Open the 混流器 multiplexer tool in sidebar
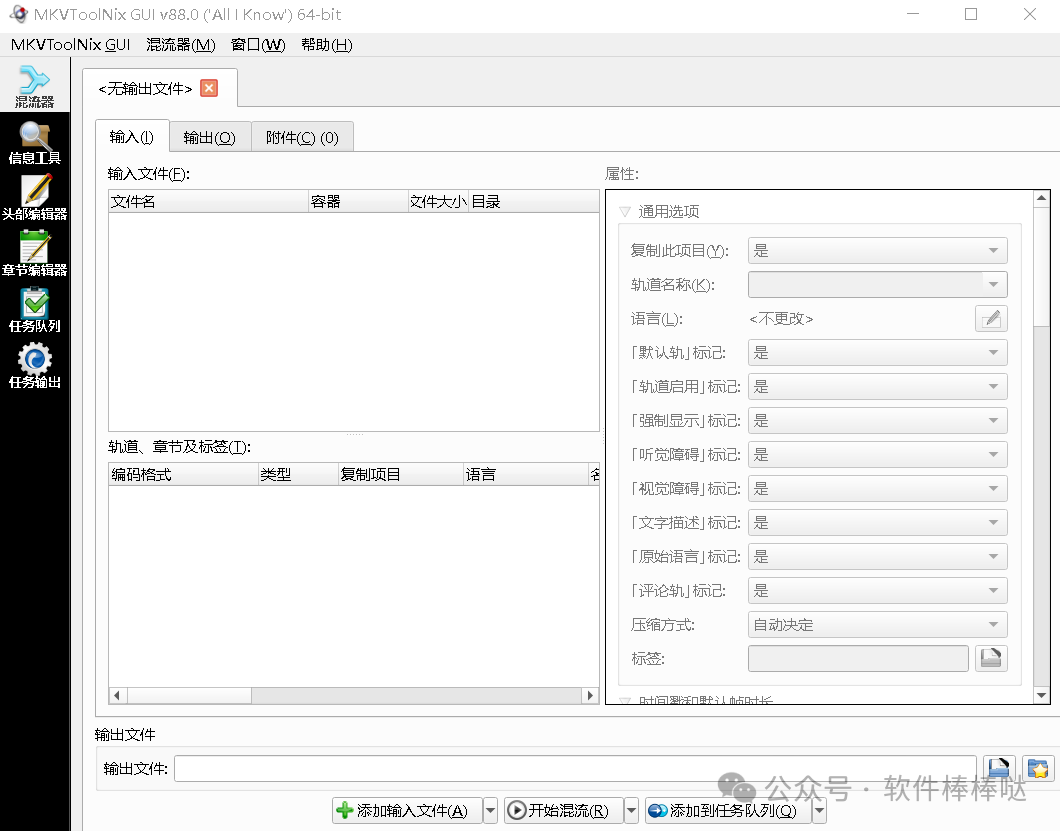The width and height of the screenshot is (1060, 831). click(34, 86)
